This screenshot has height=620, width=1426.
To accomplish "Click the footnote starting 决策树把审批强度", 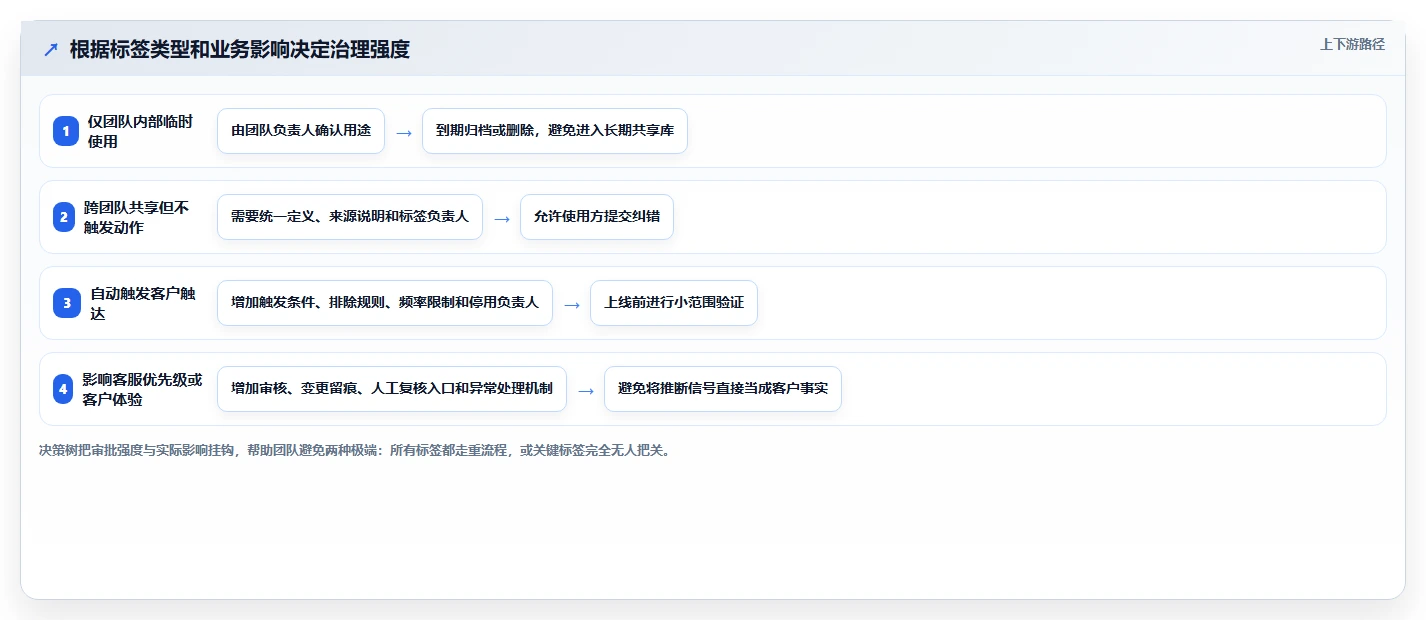I will tap(354, 450).
